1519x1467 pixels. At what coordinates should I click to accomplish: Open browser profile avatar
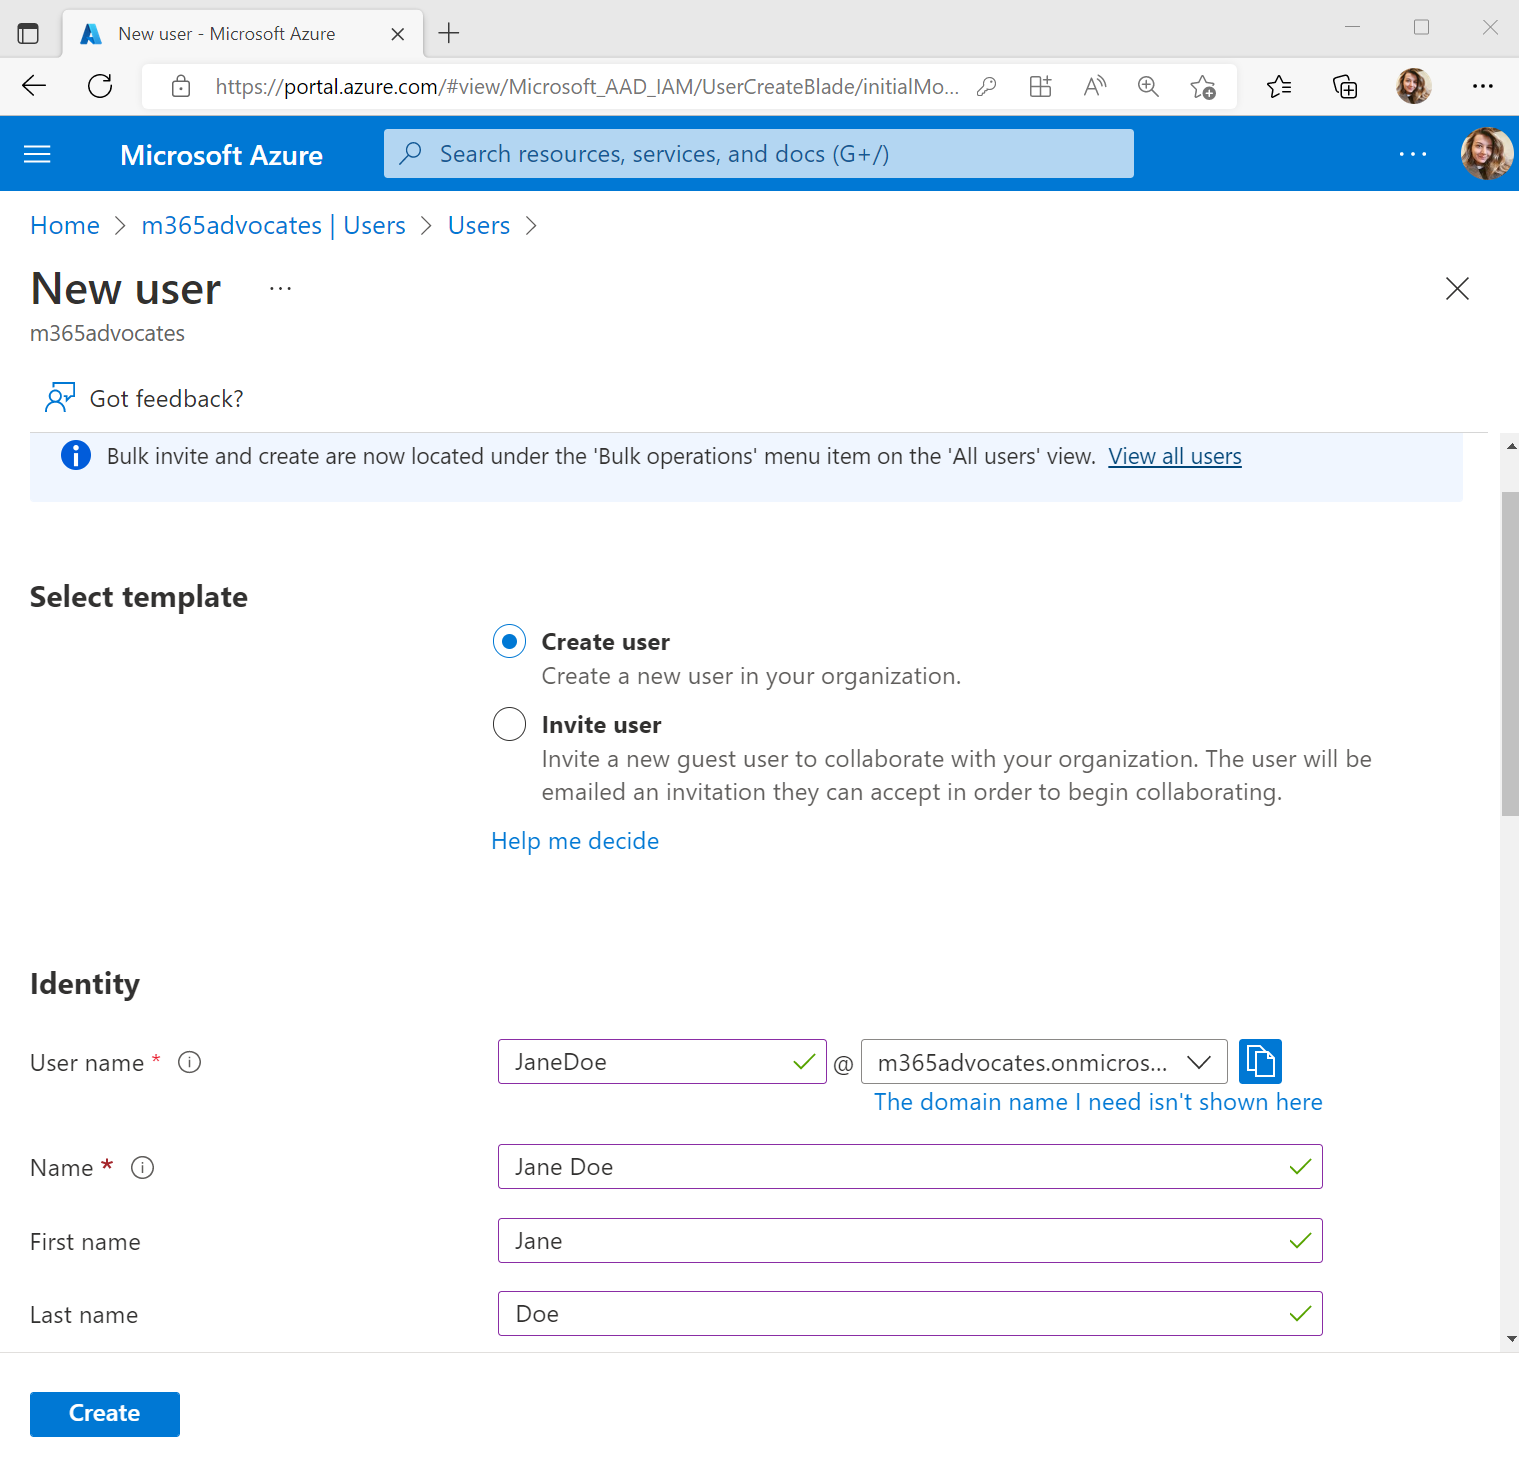(1414, 86)
